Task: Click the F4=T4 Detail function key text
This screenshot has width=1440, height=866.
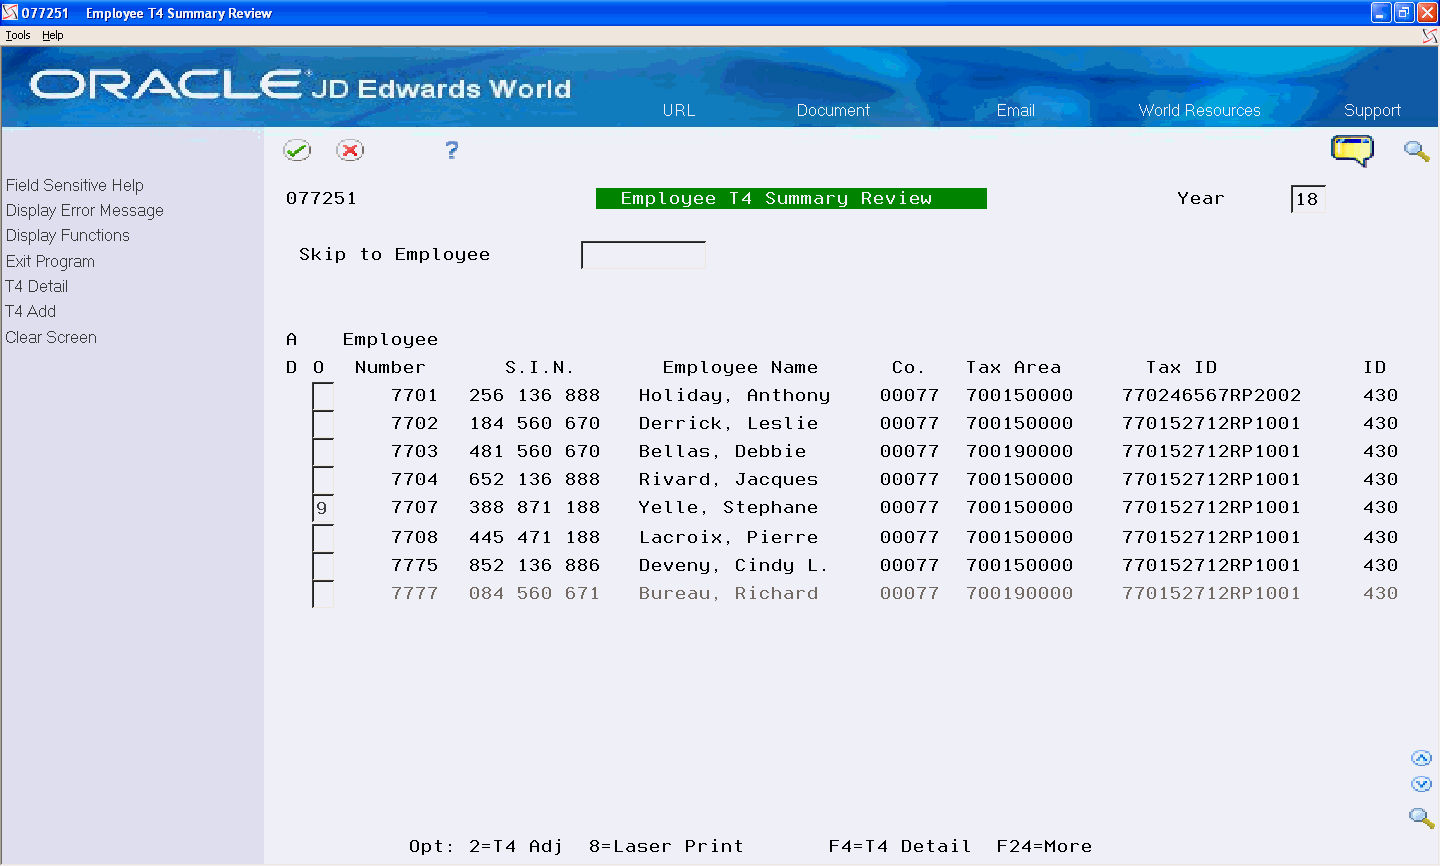Action: (x=900, y=847)
